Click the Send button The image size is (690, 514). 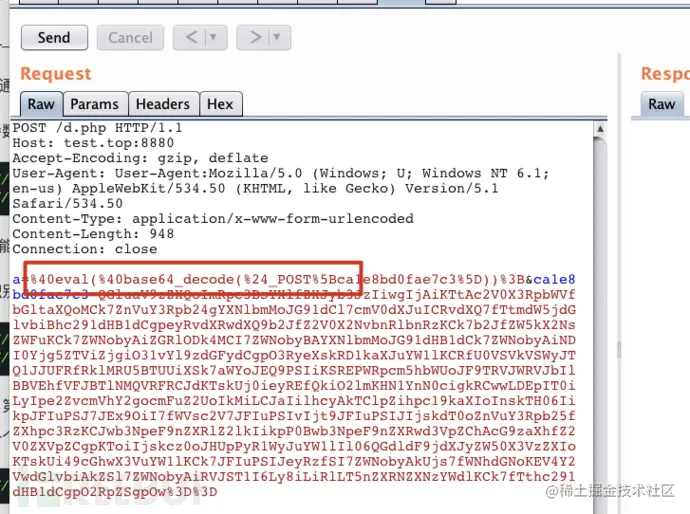click(54, 38)
